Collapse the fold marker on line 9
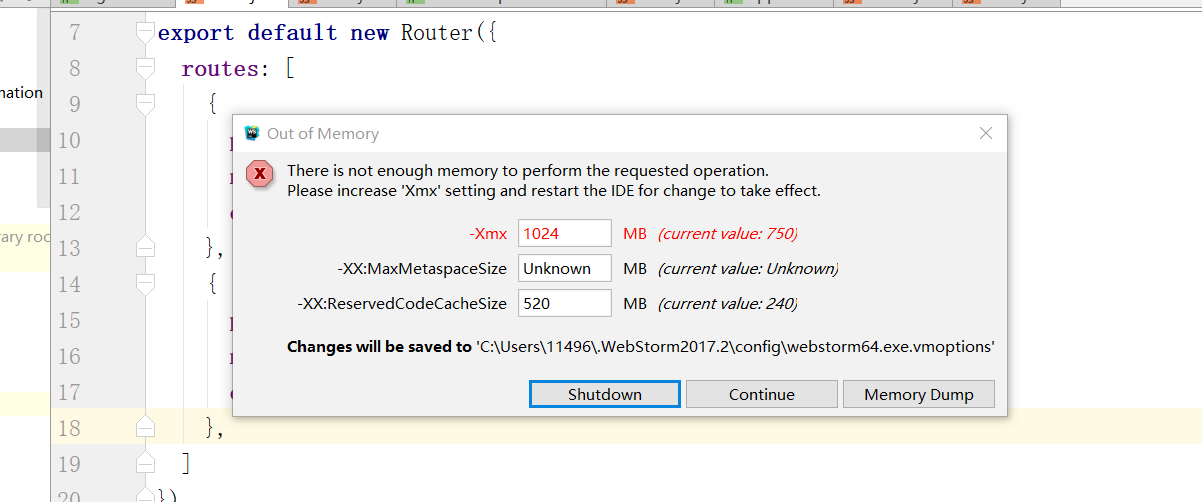Viewport: 1202px width, 502px height. (x=146, y=104)
